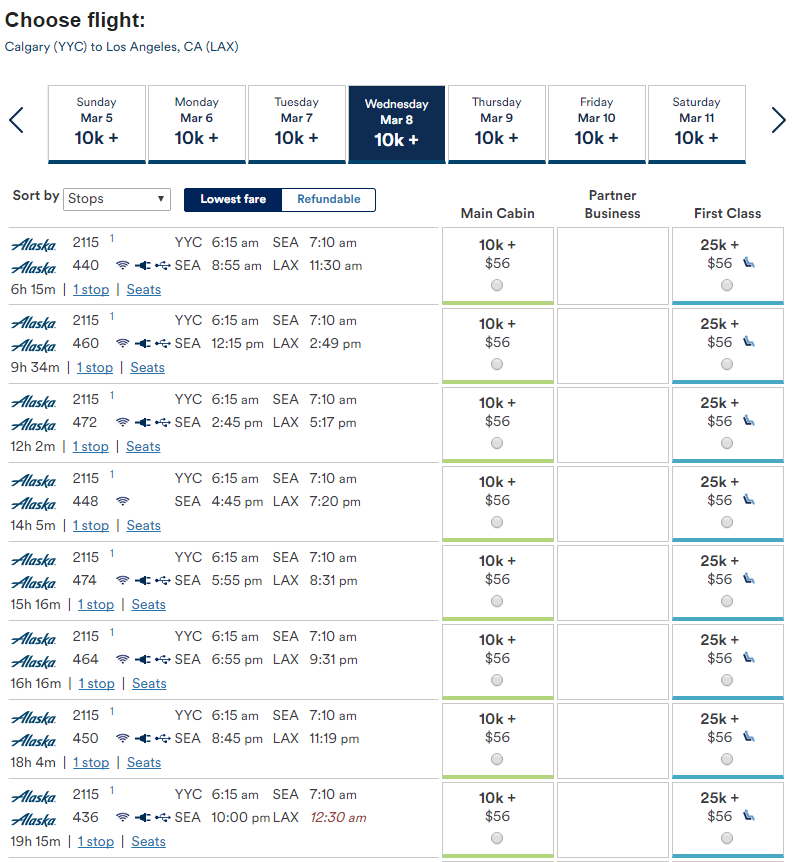Screen dimensions: 794x862
Task: Select First Class fare for flight 472
Action: point(727,443)
